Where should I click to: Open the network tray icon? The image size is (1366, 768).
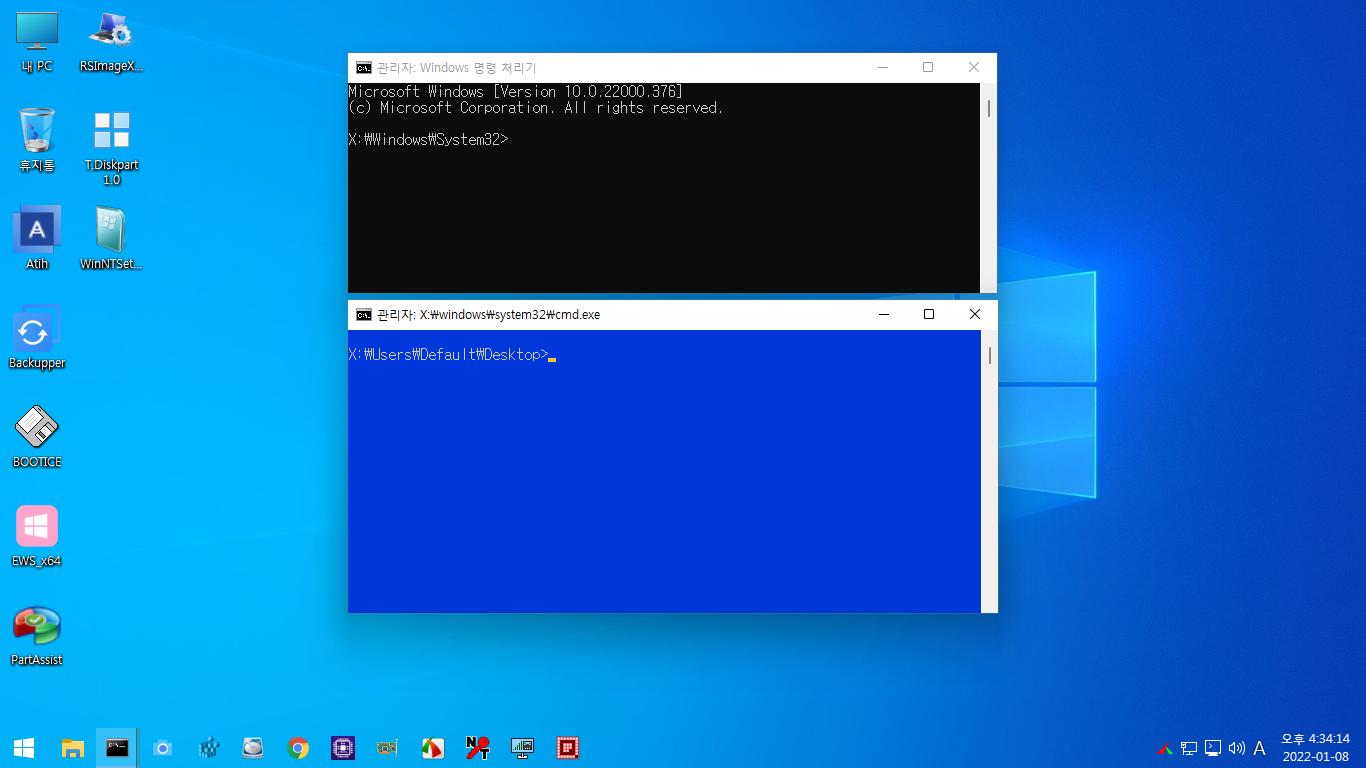point(1189,748)
